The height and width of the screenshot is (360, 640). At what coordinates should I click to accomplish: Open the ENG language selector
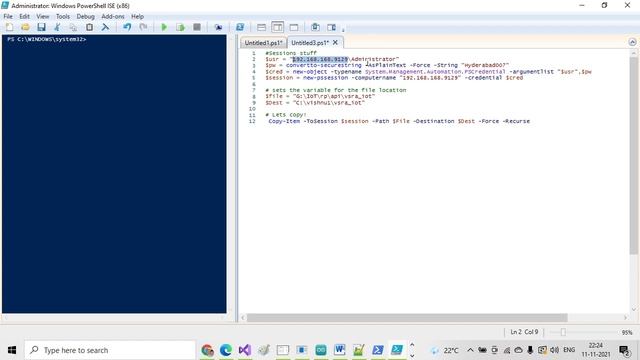click(x=569, y=350)
